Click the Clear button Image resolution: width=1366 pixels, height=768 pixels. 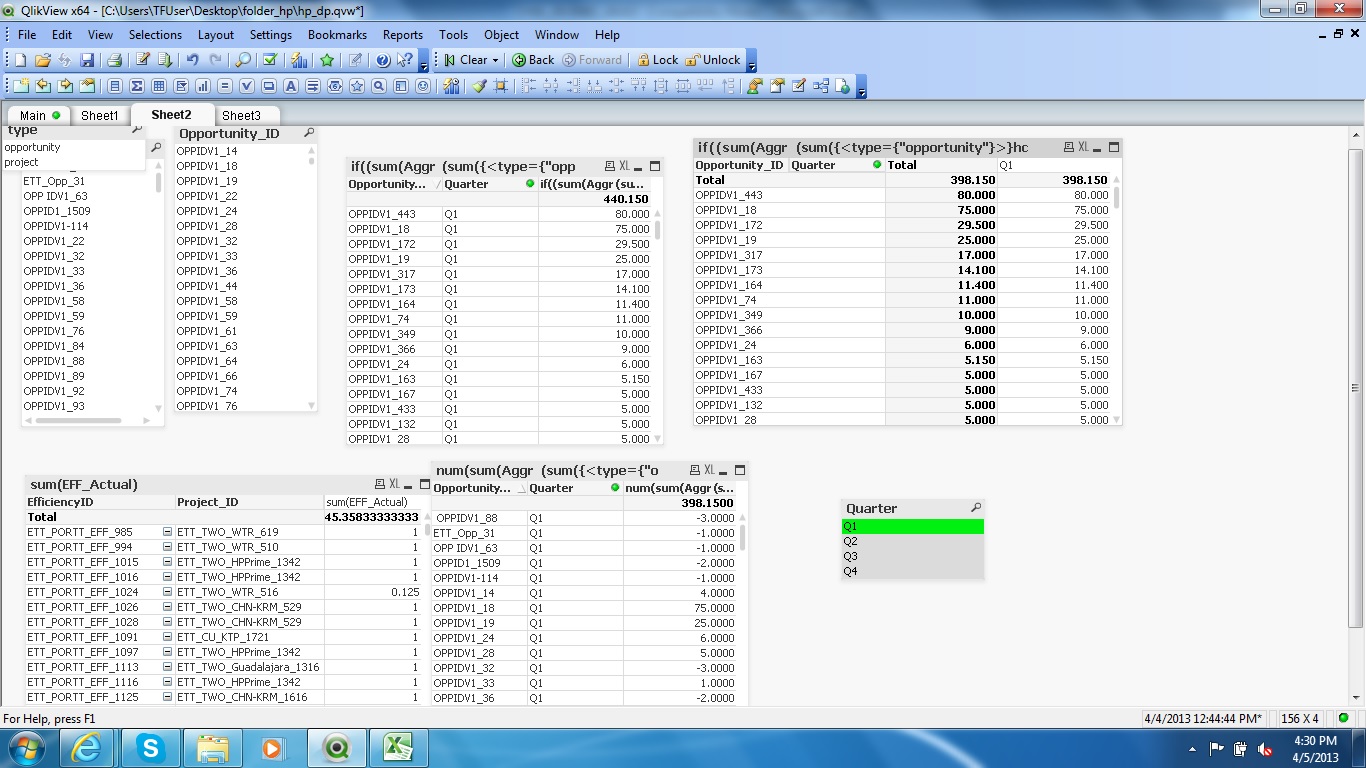[465, 60]
